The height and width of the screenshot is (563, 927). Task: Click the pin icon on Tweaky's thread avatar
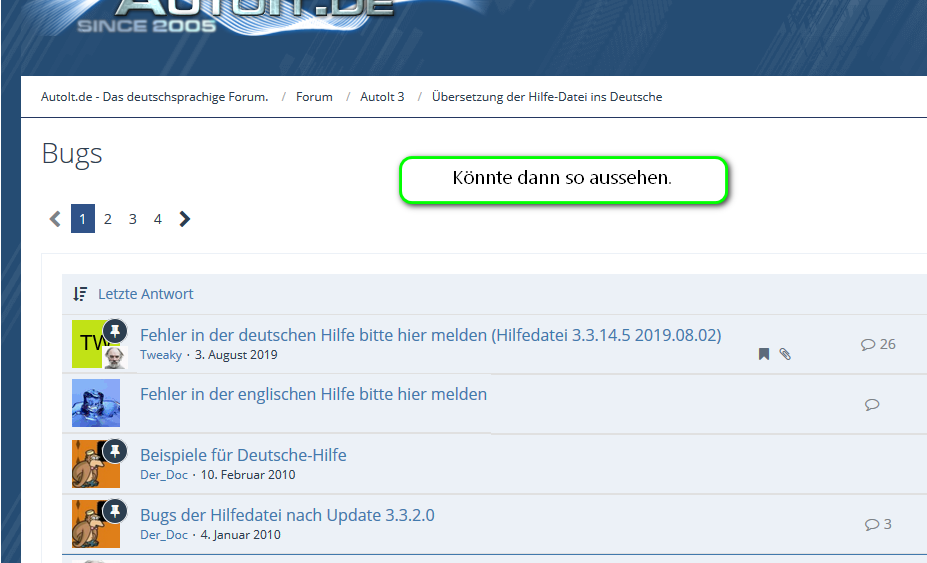point(115,331)
